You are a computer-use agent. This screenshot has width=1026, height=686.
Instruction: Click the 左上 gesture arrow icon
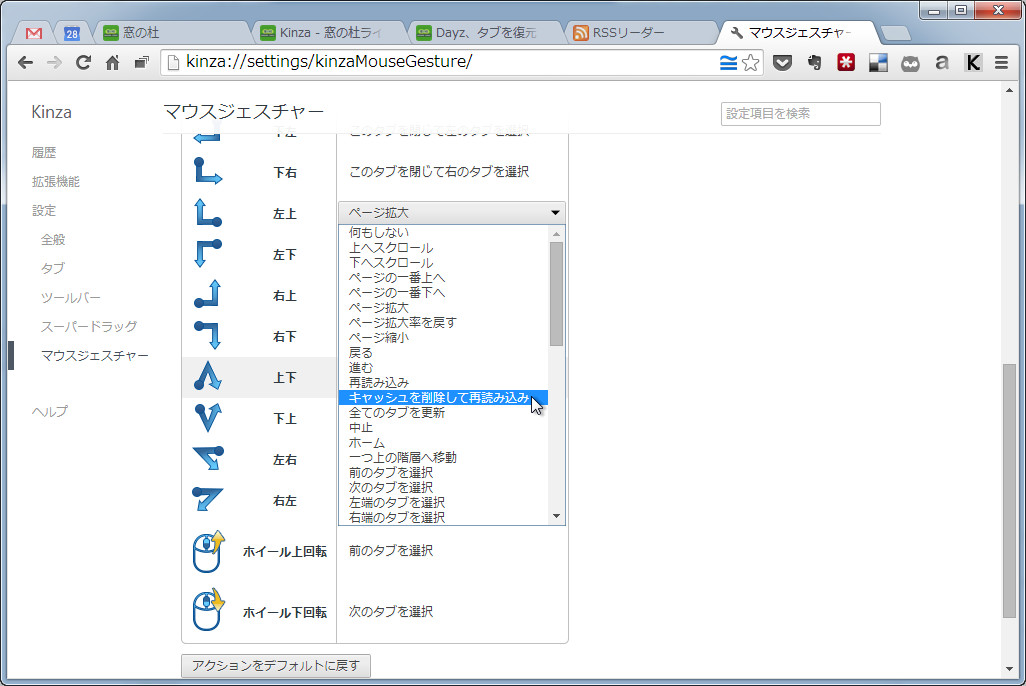(x=208, y=213)
